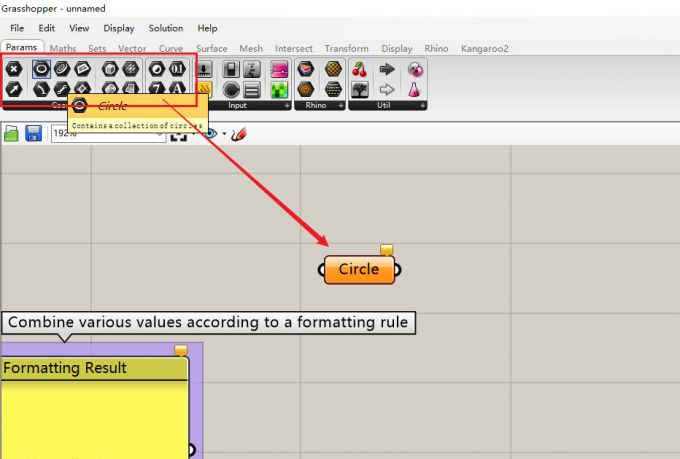Expand the Rhino panel with its plus button
This screenshot has width=680, height=459.
[341, 105]
